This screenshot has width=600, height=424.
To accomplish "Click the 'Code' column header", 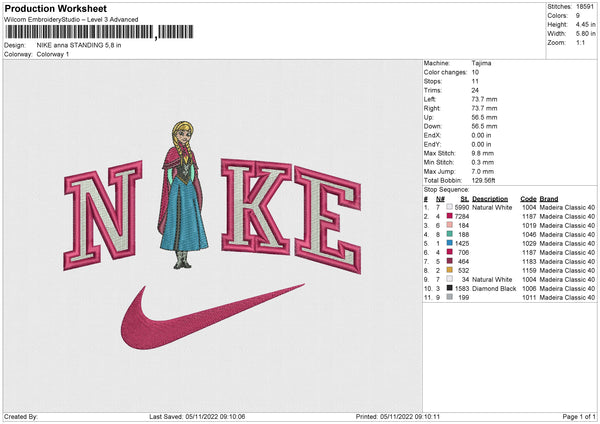I will tap(528, 199).
